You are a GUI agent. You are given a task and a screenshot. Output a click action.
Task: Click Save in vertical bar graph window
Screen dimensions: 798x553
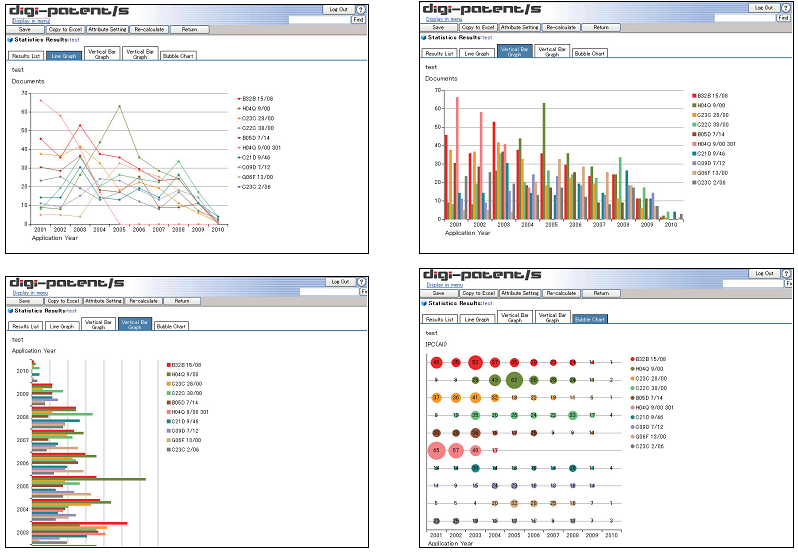coord(438,27)
